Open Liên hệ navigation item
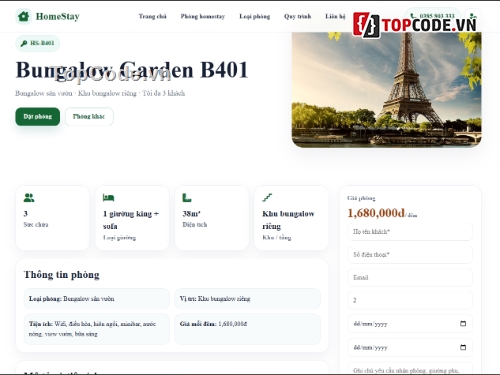This screenshot has width=500, height=375. click(x=335, y=16)
